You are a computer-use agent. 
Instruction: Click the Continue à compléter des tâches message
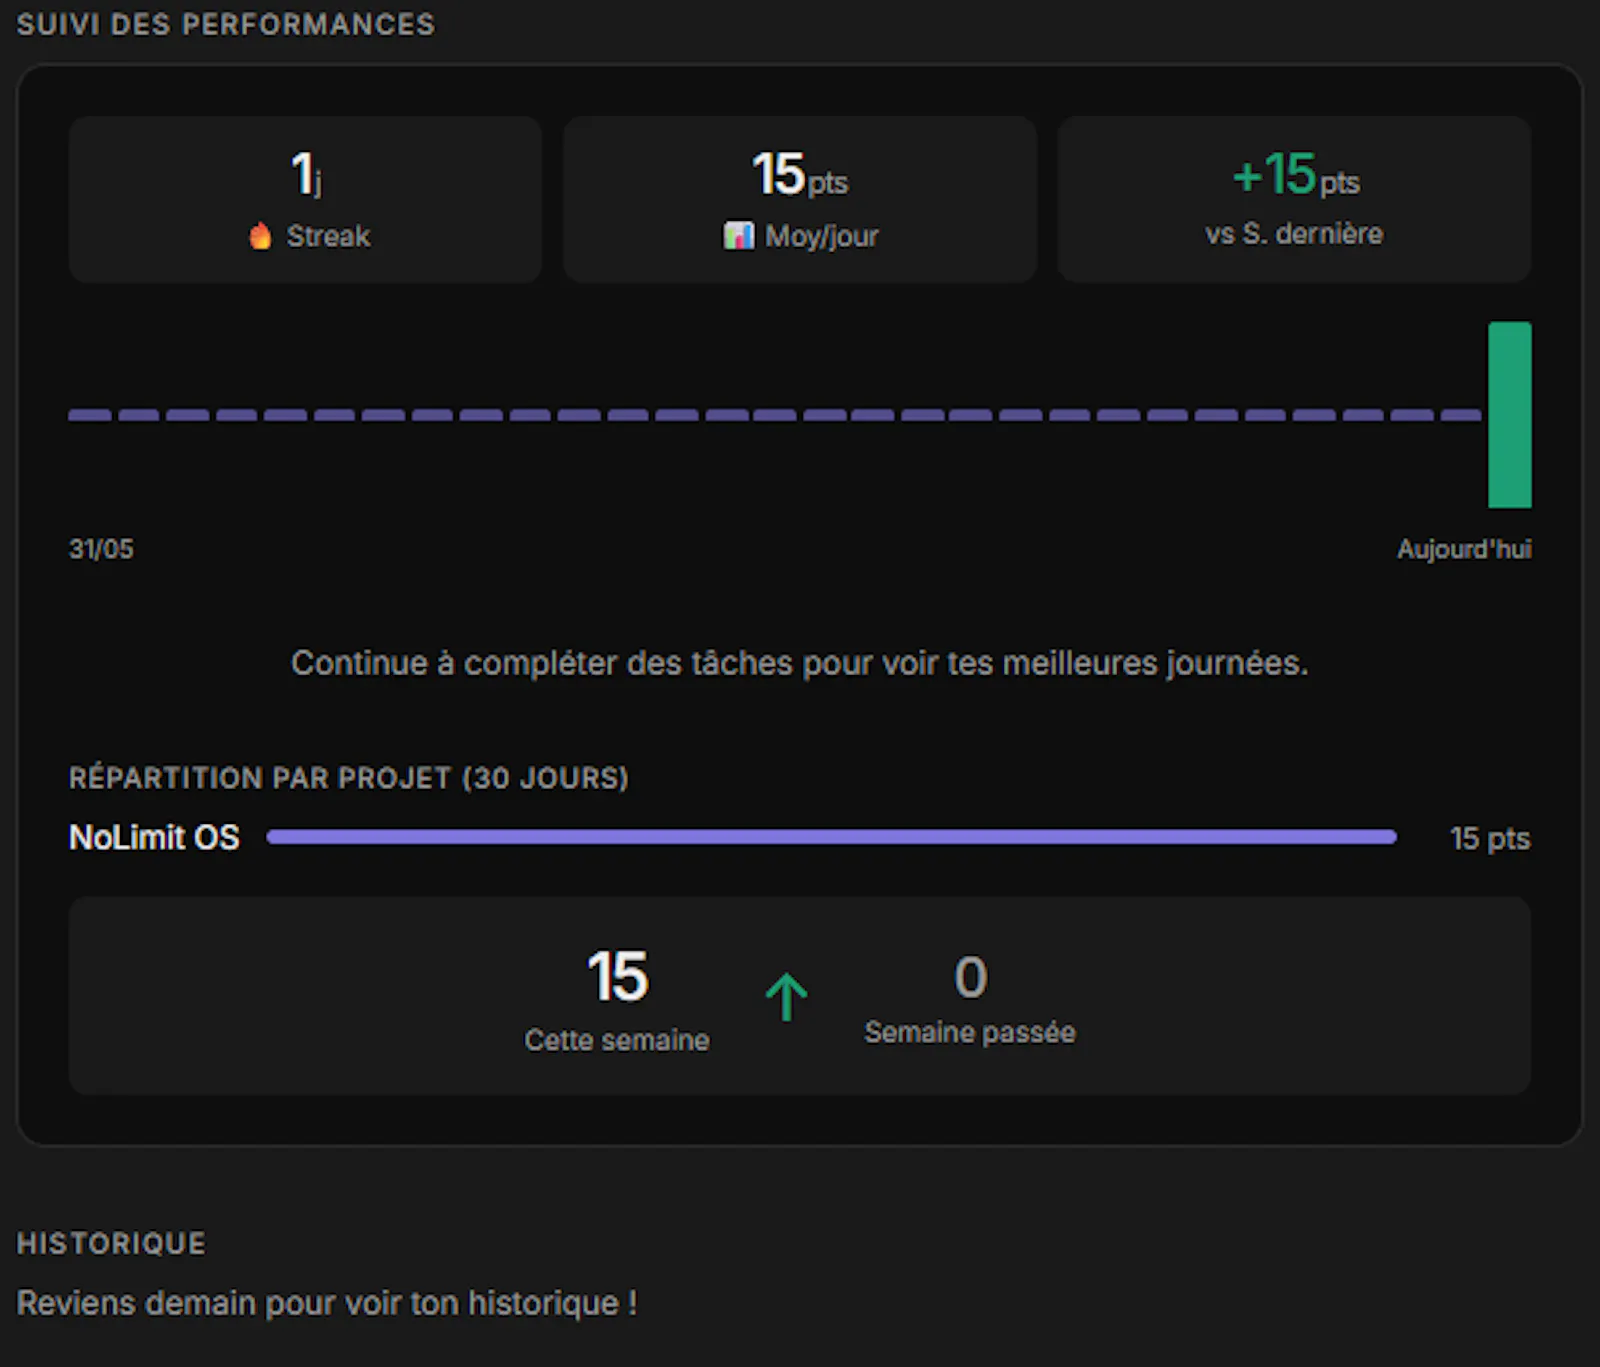[x=799, y=663]
